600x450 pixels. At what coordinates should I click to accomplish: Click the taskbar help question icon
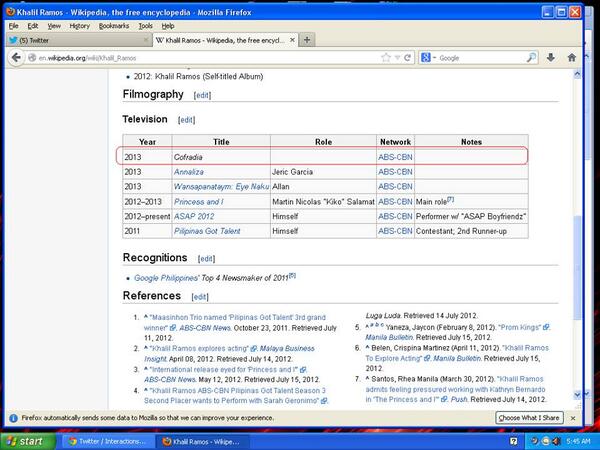[514, 441]
